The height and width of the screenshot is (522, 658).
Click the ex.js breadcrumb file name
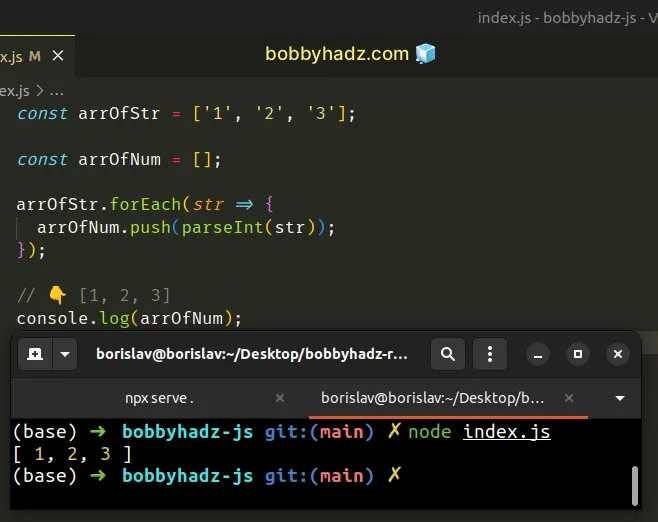[x=15, y=91]
